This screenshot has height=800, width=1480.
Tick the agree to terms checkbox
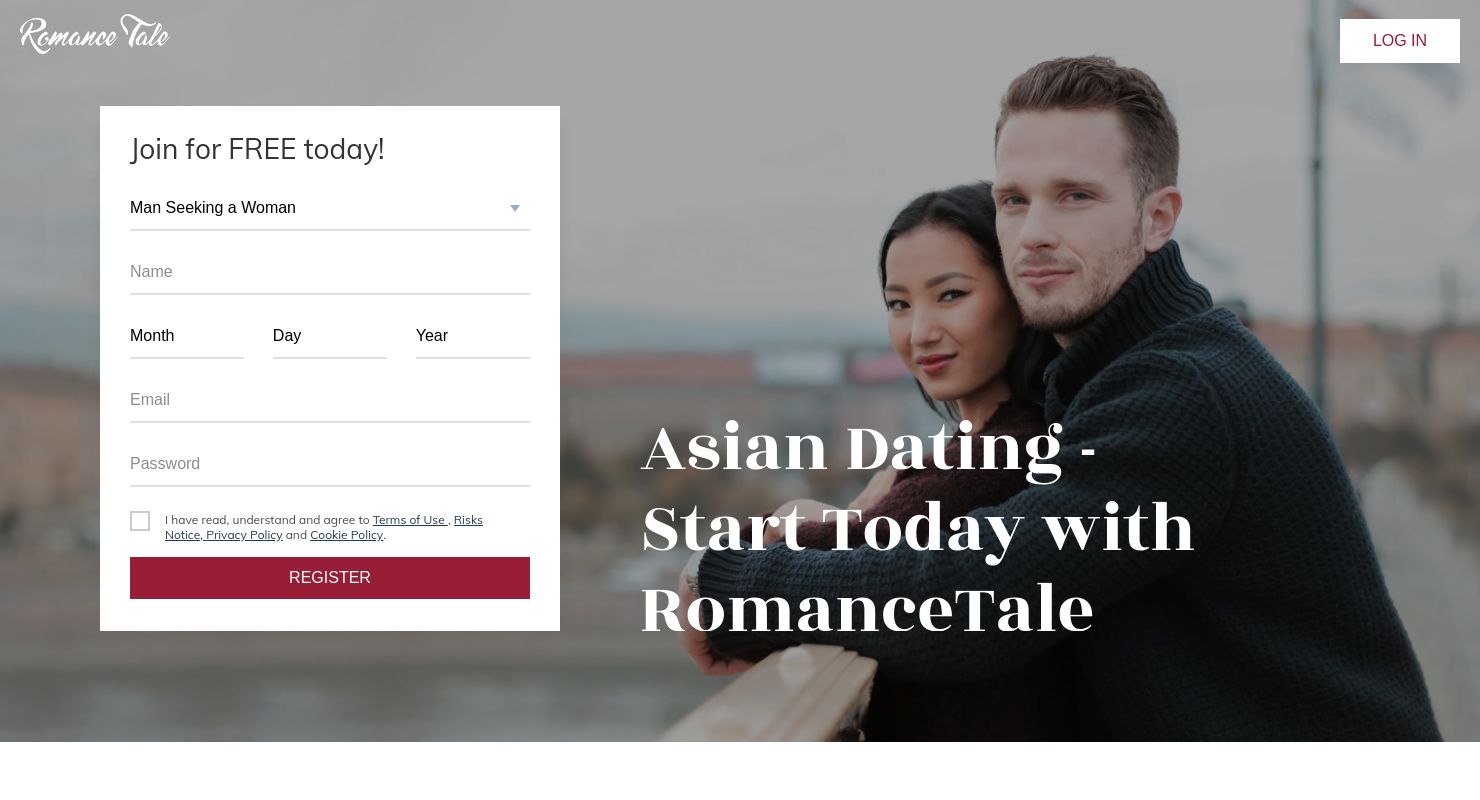[140, 521]
